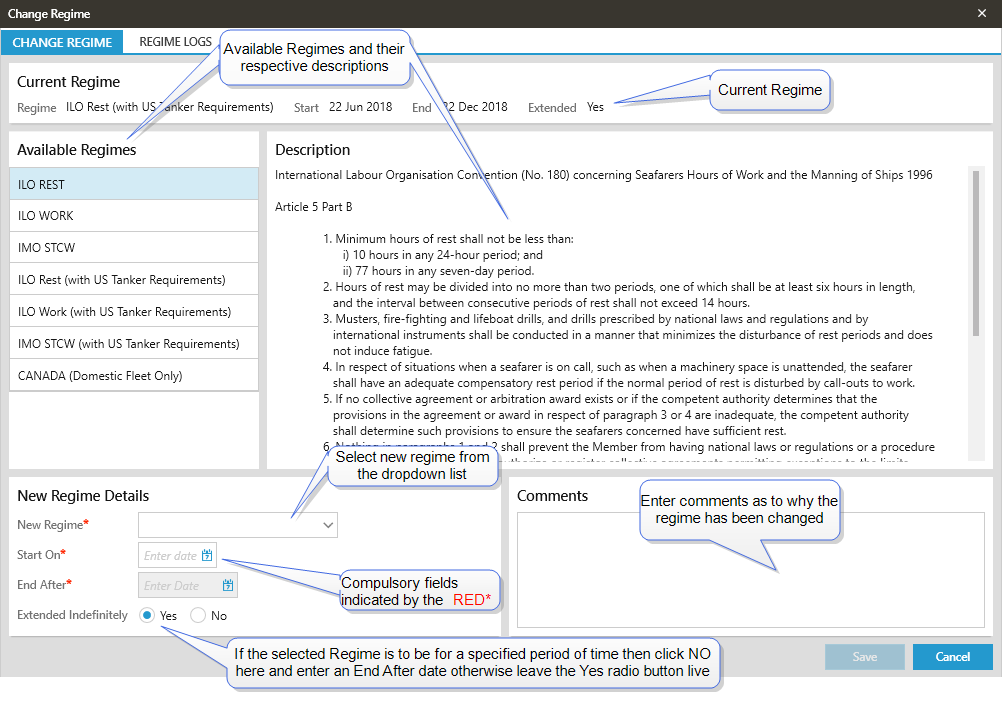Select No for Extended Indefinitely
1002x702 pixels.
(198, 616)
